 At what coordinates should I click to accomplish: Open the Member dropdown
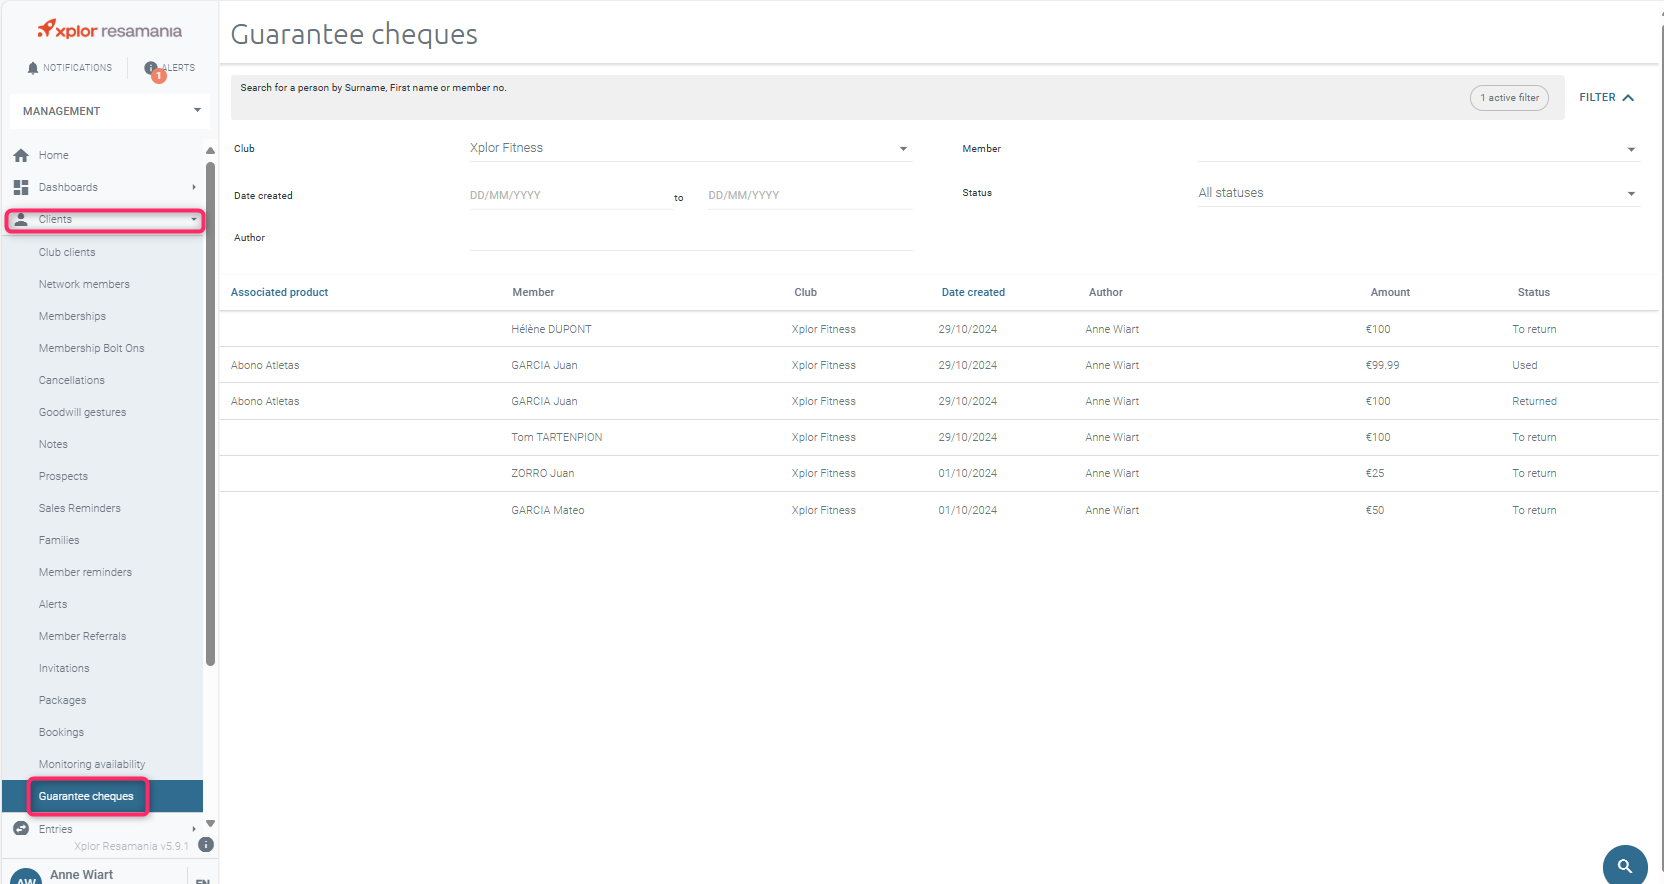(x=1418, y=148)
